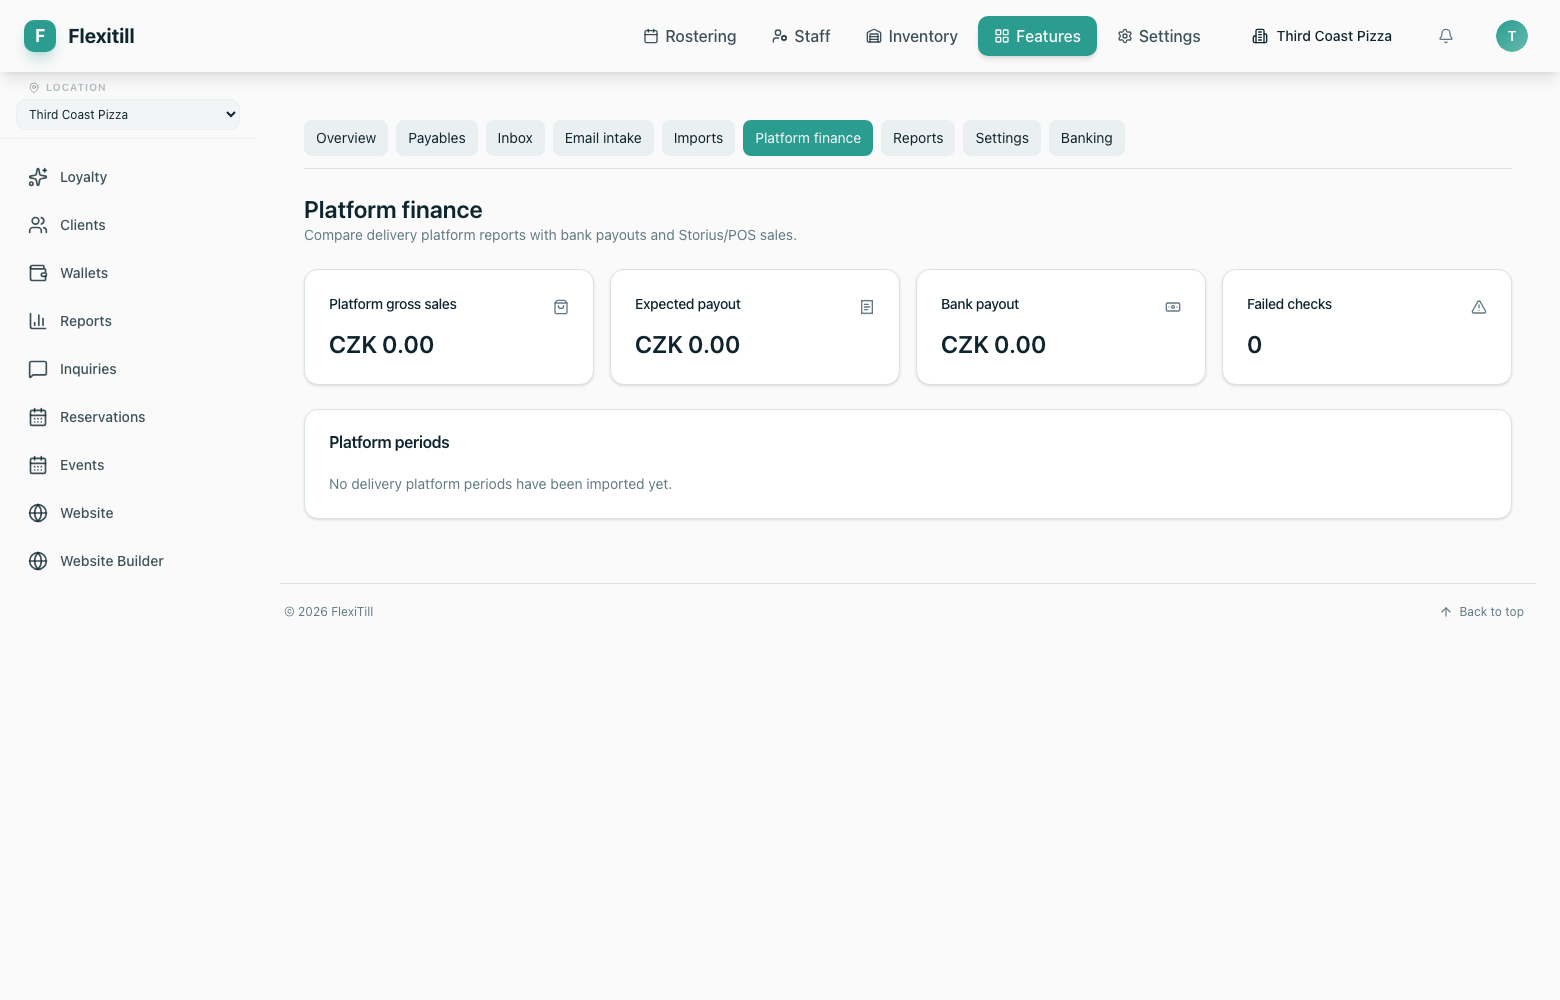This screenshot has height=1000, width=1560.
Task: Click the Flexitill logo icon
Action: pyautogui.click(x=40, y=36)
